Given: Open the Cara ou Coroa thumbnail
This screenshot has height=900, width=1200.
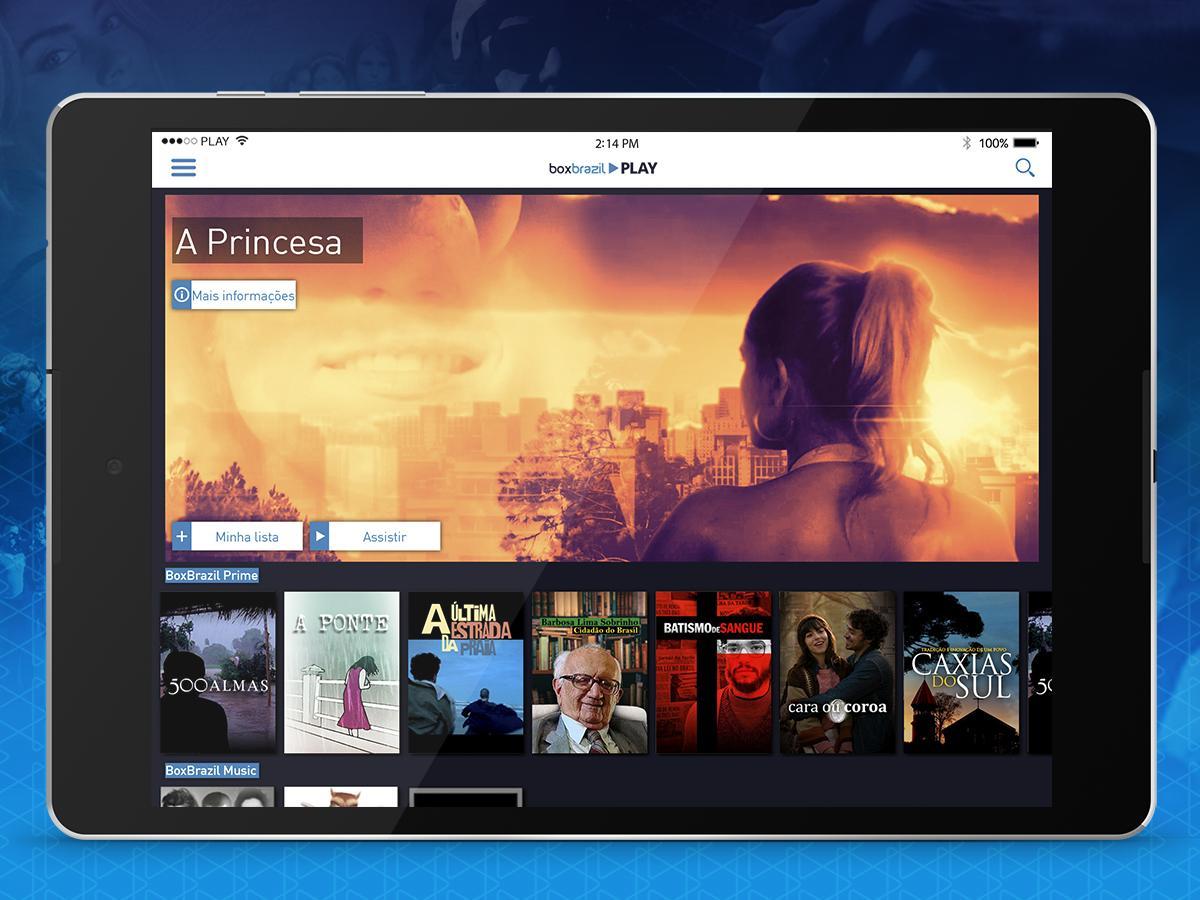Looking at the screenshot, I should point(838,672).
